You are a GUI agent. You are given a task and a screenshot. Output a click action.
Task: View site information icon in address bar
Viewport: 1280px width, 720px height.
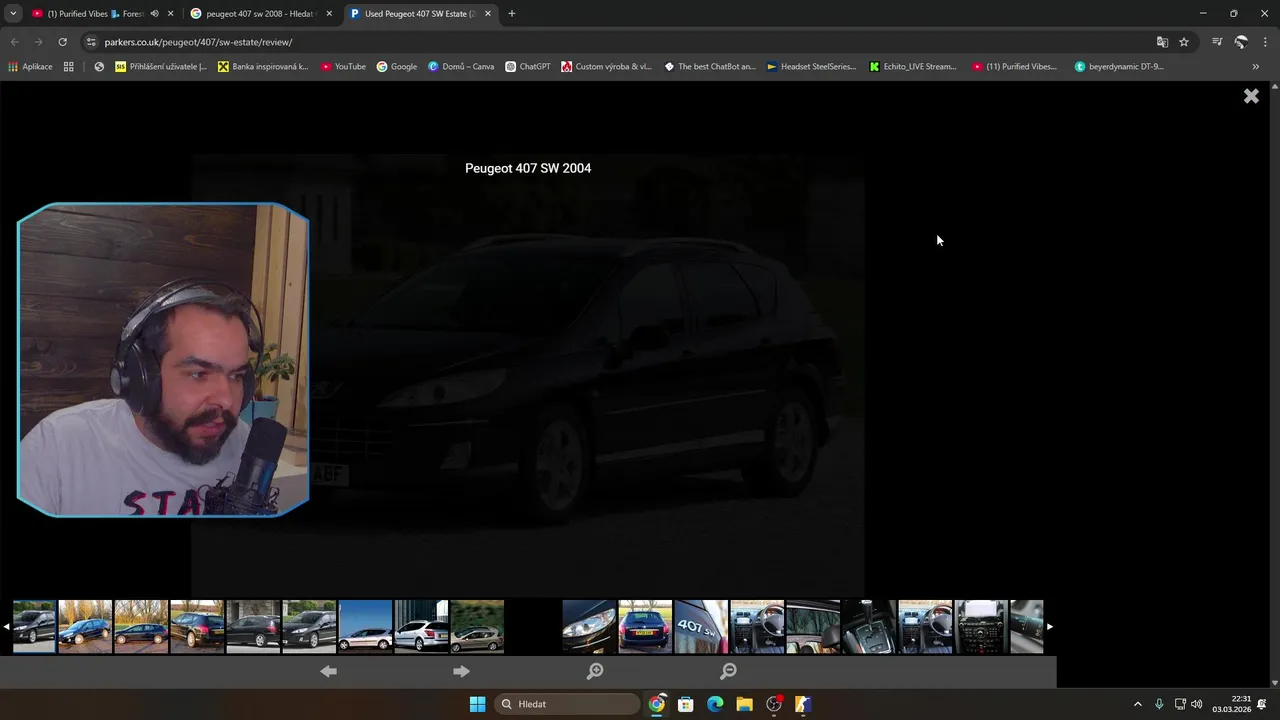click(91, 42)
